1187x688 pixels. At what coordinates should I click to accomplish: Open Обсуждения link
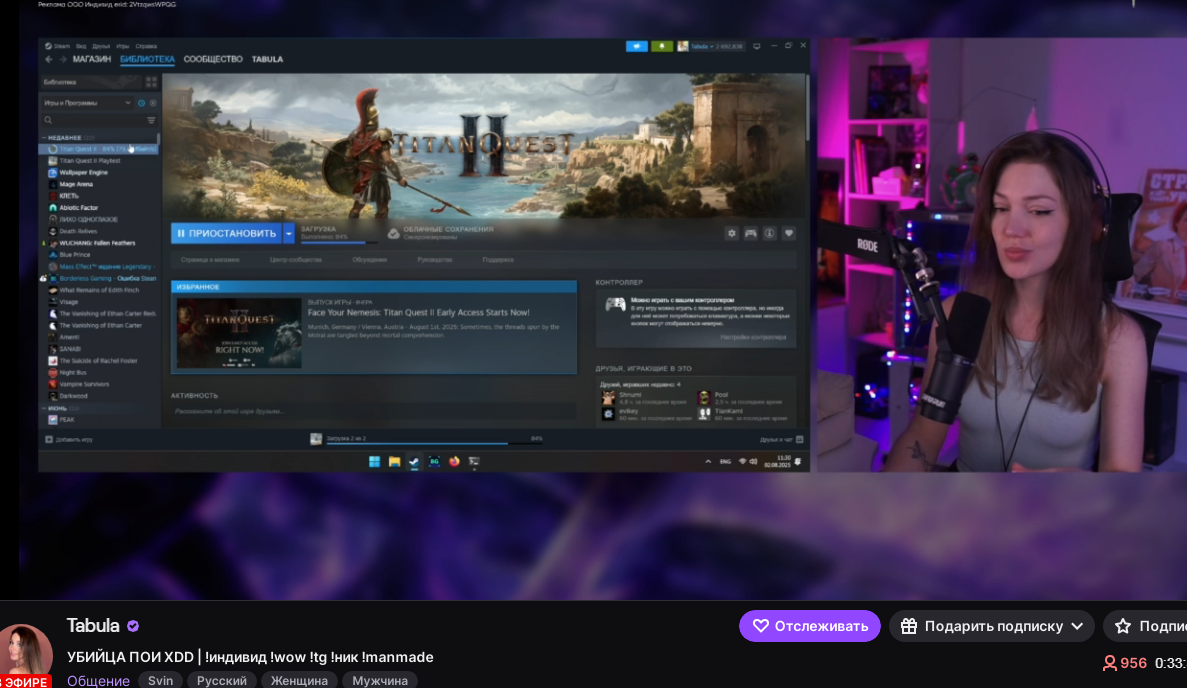[x=369, y=260]
